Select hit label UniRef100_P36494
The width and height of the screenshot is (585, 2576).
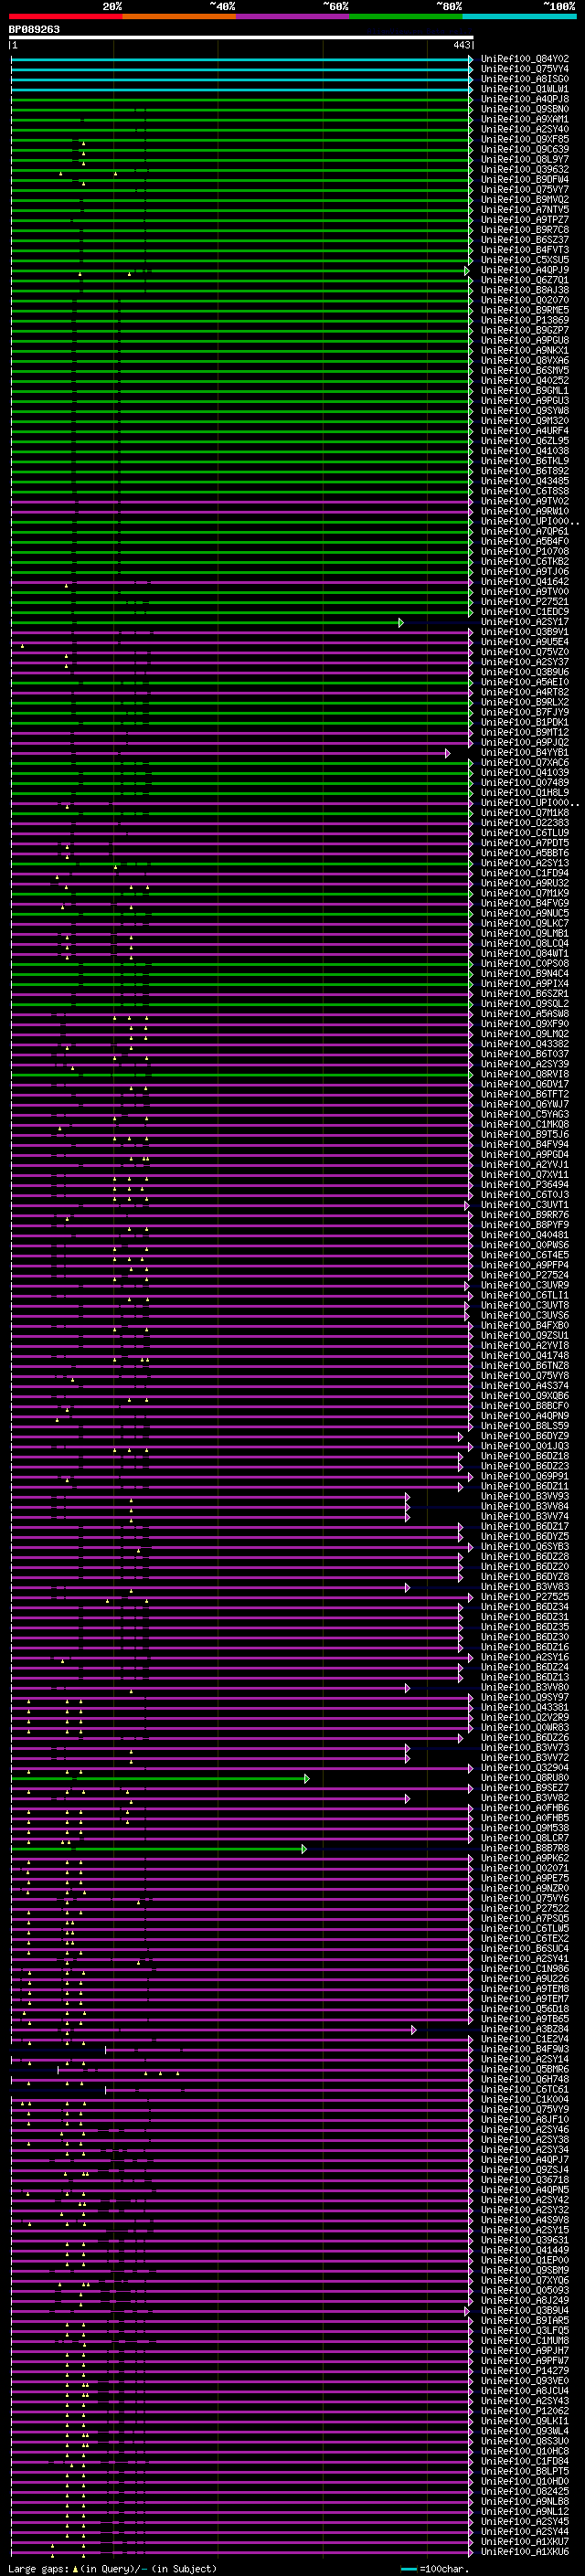(525, 1184)
